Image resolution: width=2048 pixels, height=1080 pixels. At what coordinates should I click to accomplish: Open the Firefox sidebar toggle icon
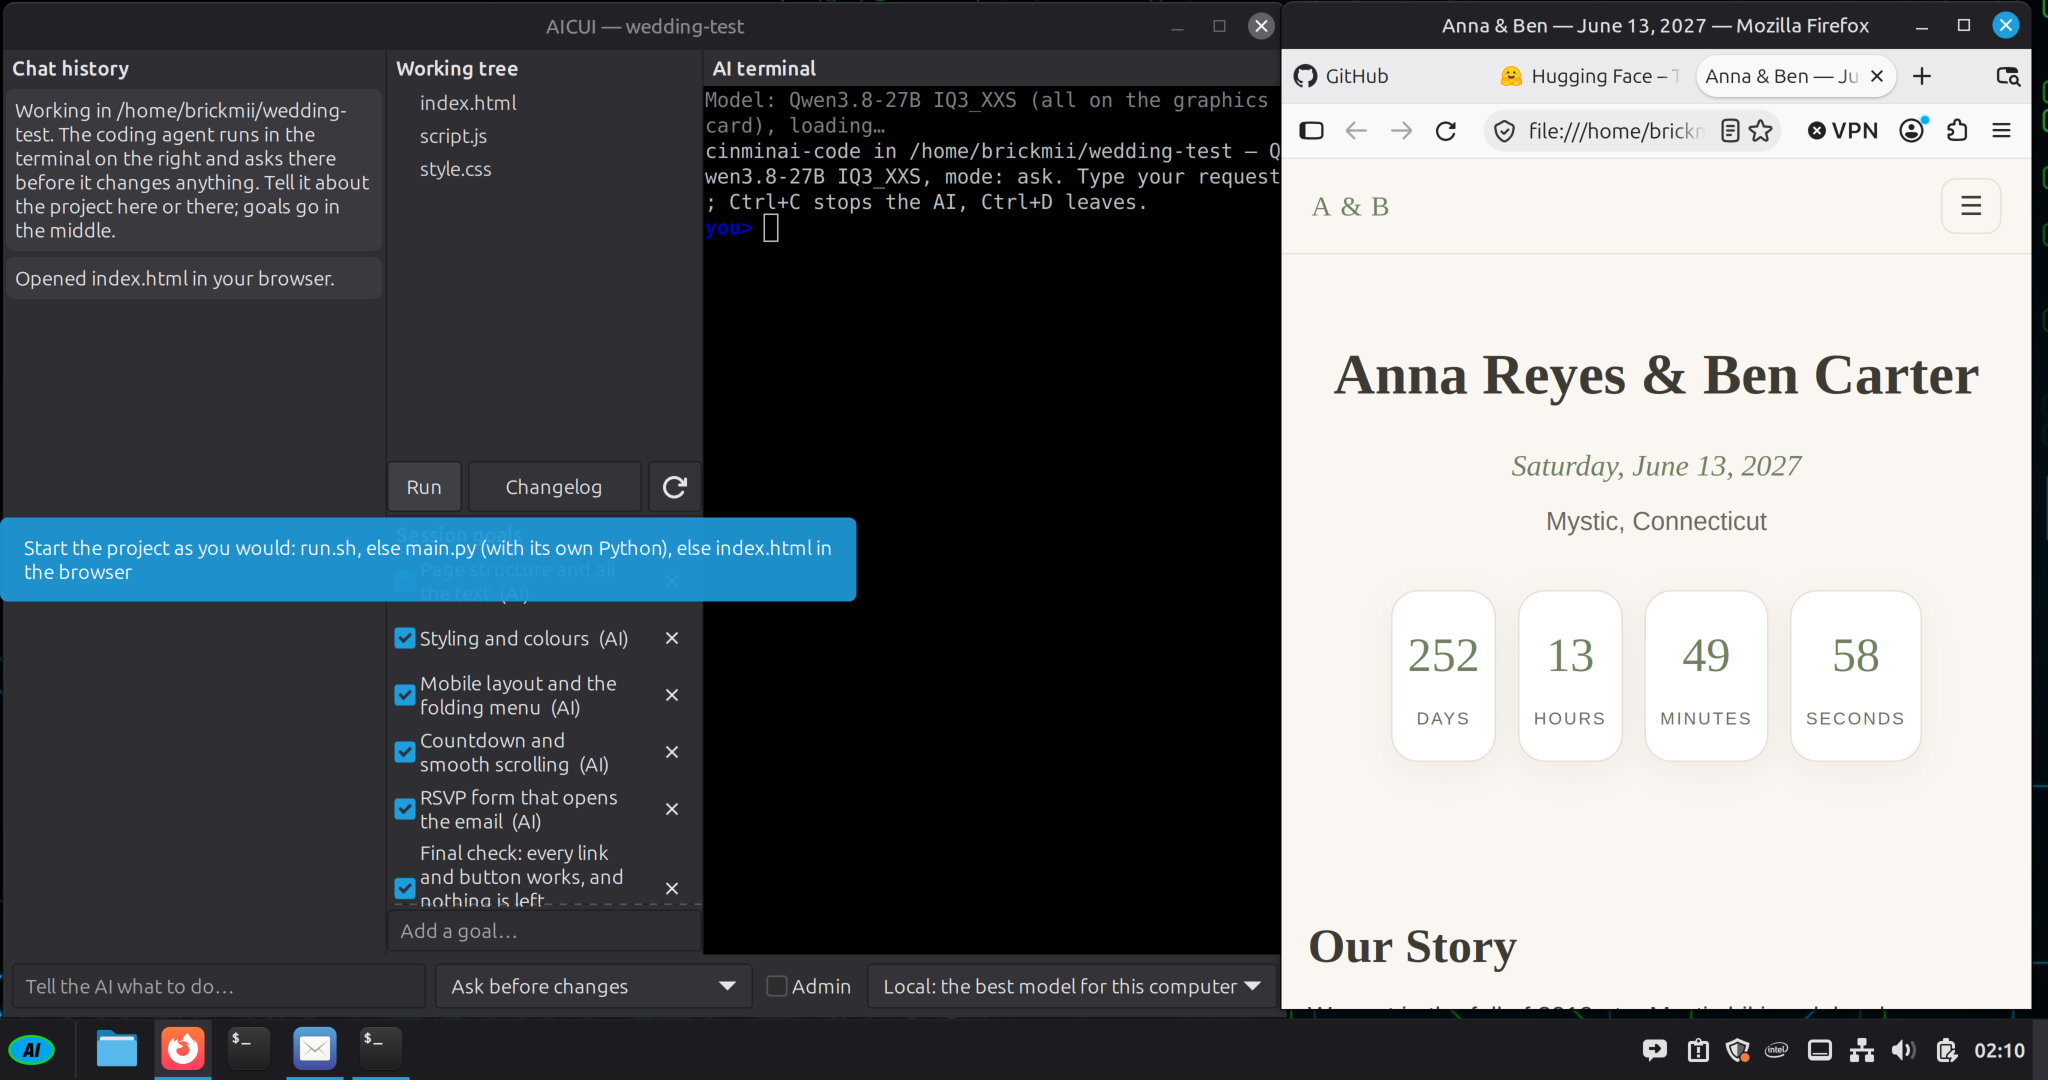[1312, 131]
